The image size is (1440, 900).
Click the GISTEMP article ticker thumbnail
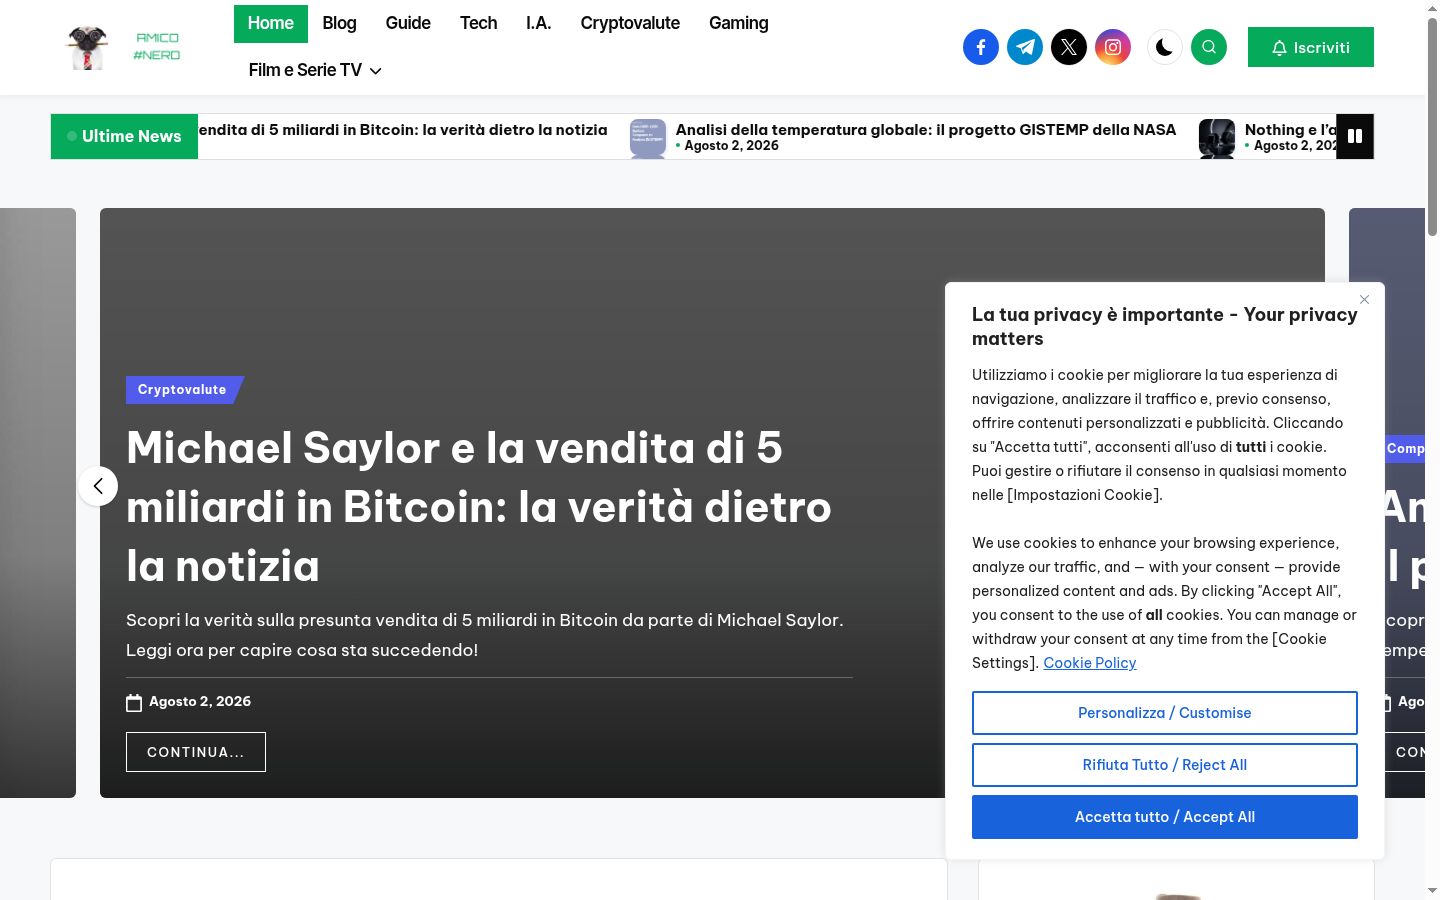[647, 138]
